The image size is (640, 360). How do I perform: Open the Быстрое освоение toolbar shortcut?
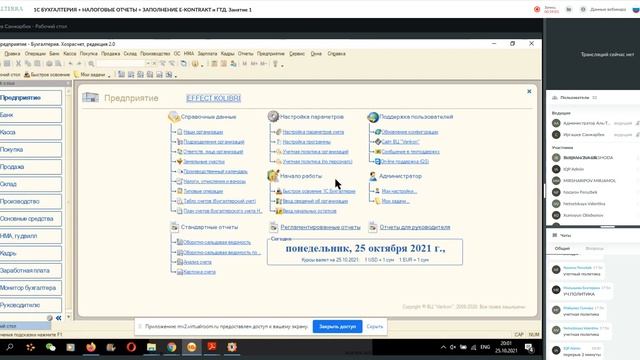coord(47,75)
